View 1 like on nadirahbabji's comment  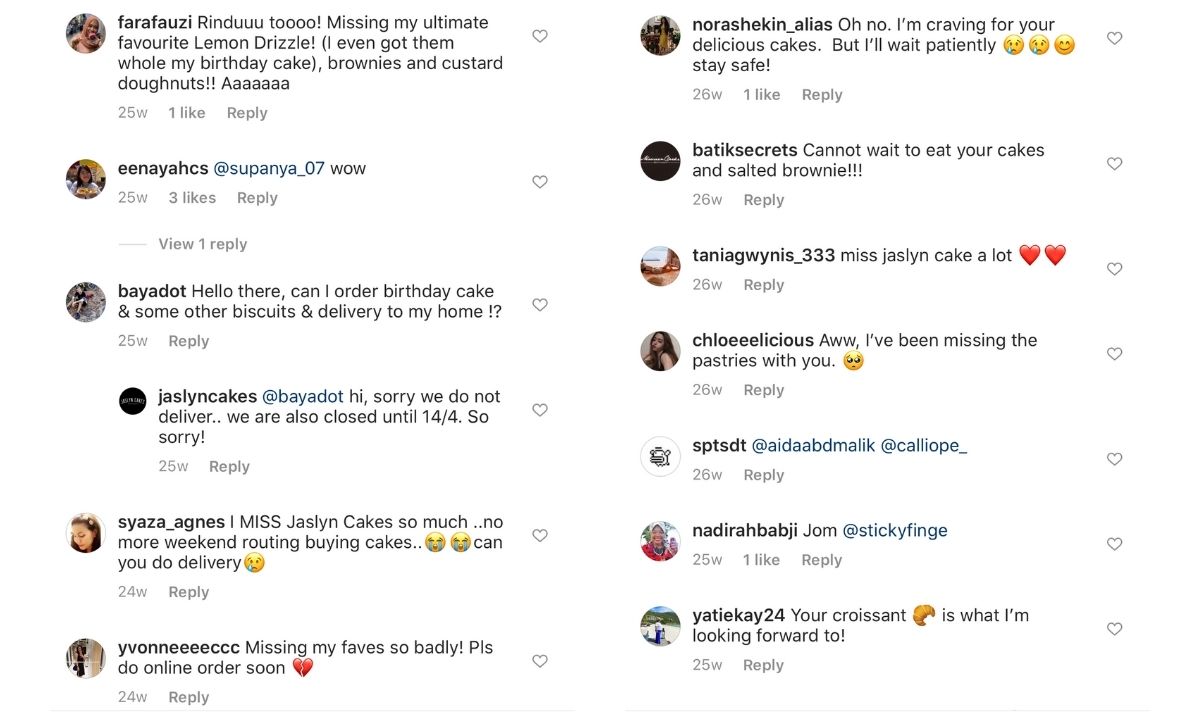[761, 559]
